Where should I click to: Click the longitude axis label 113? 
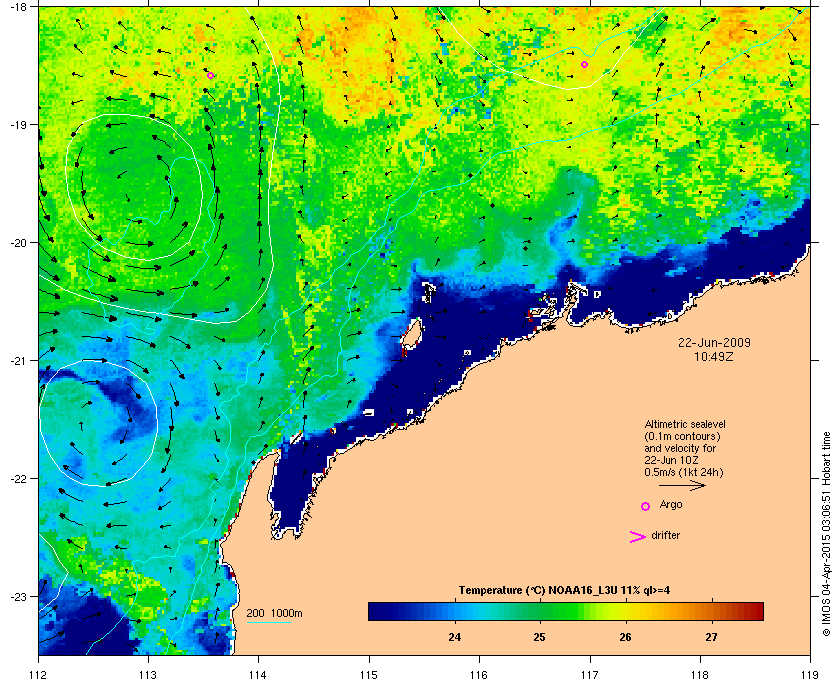pos(148,674)
